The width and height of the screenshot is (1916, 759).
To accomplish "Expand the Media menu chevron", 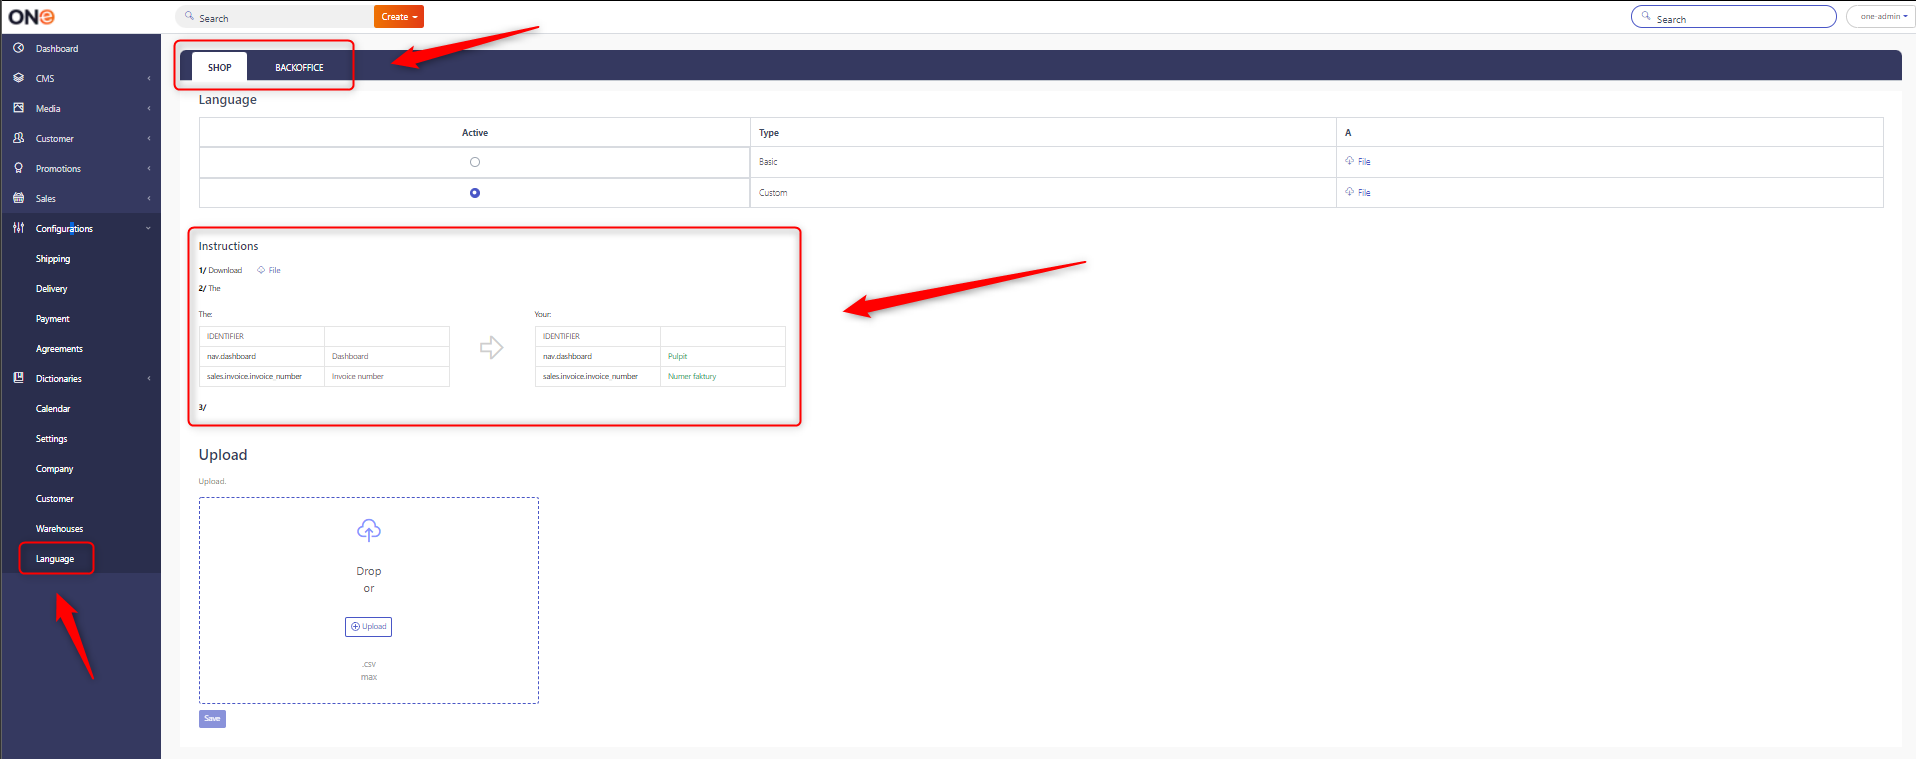I will coord(149,108).
